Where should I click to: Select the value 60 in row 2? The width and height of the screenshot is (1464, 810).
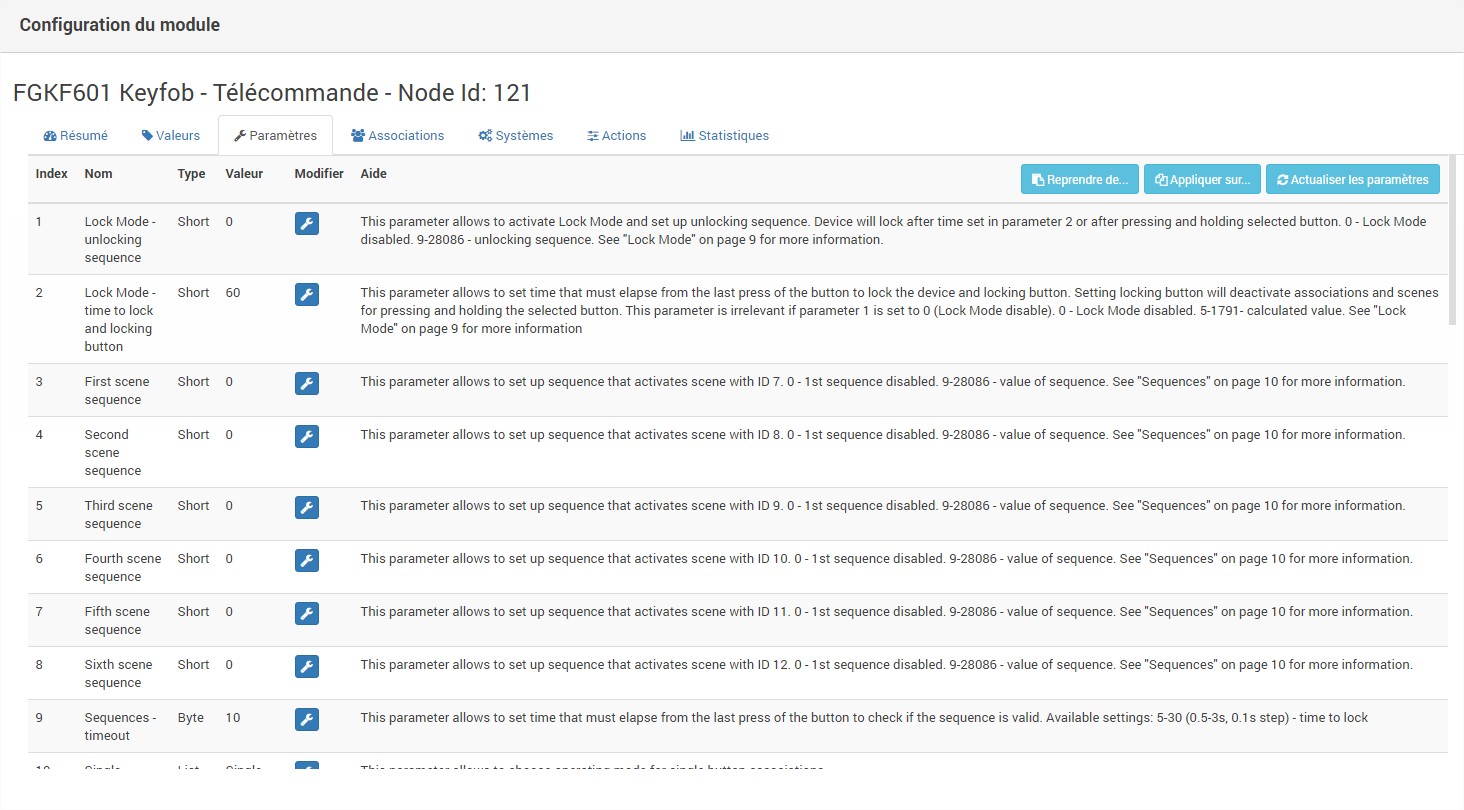(x=233, y=293)
